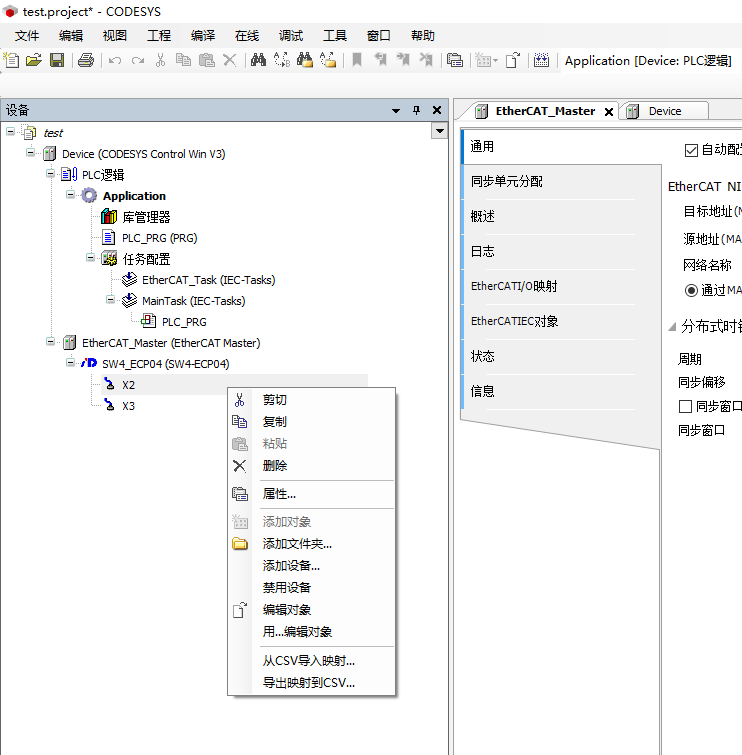Collapse the 任务配置 node

click(x=91, y=258)
